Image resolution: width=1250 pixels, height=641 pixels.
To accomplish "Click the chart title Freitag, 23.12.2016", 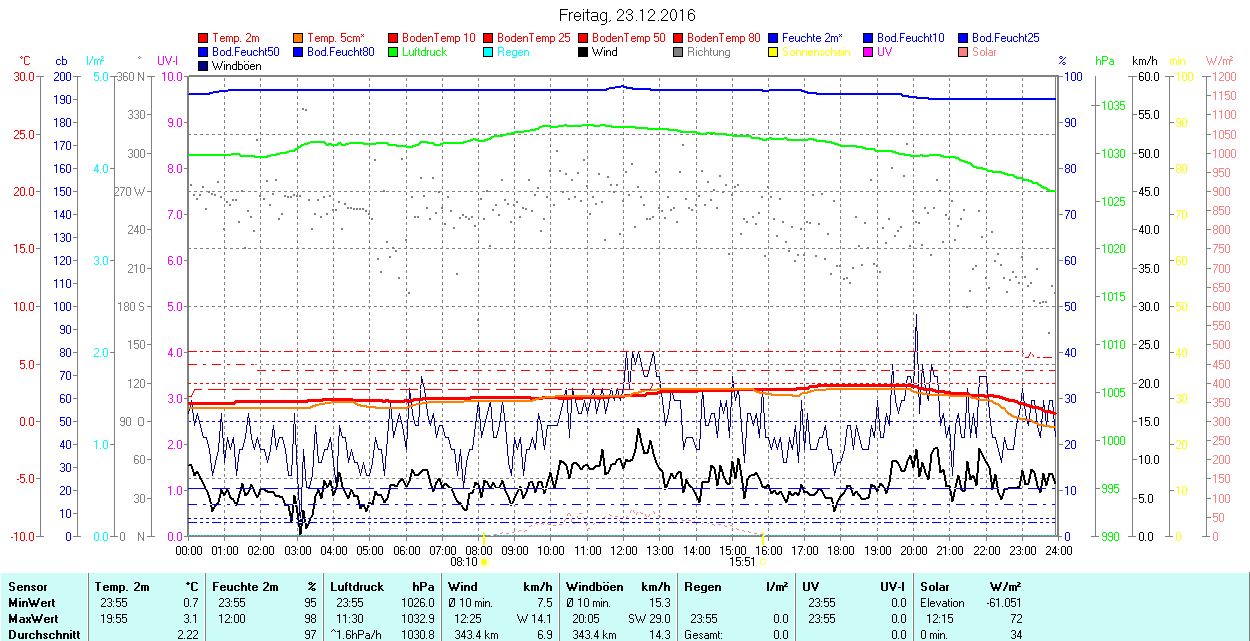I will coord(626,15).
